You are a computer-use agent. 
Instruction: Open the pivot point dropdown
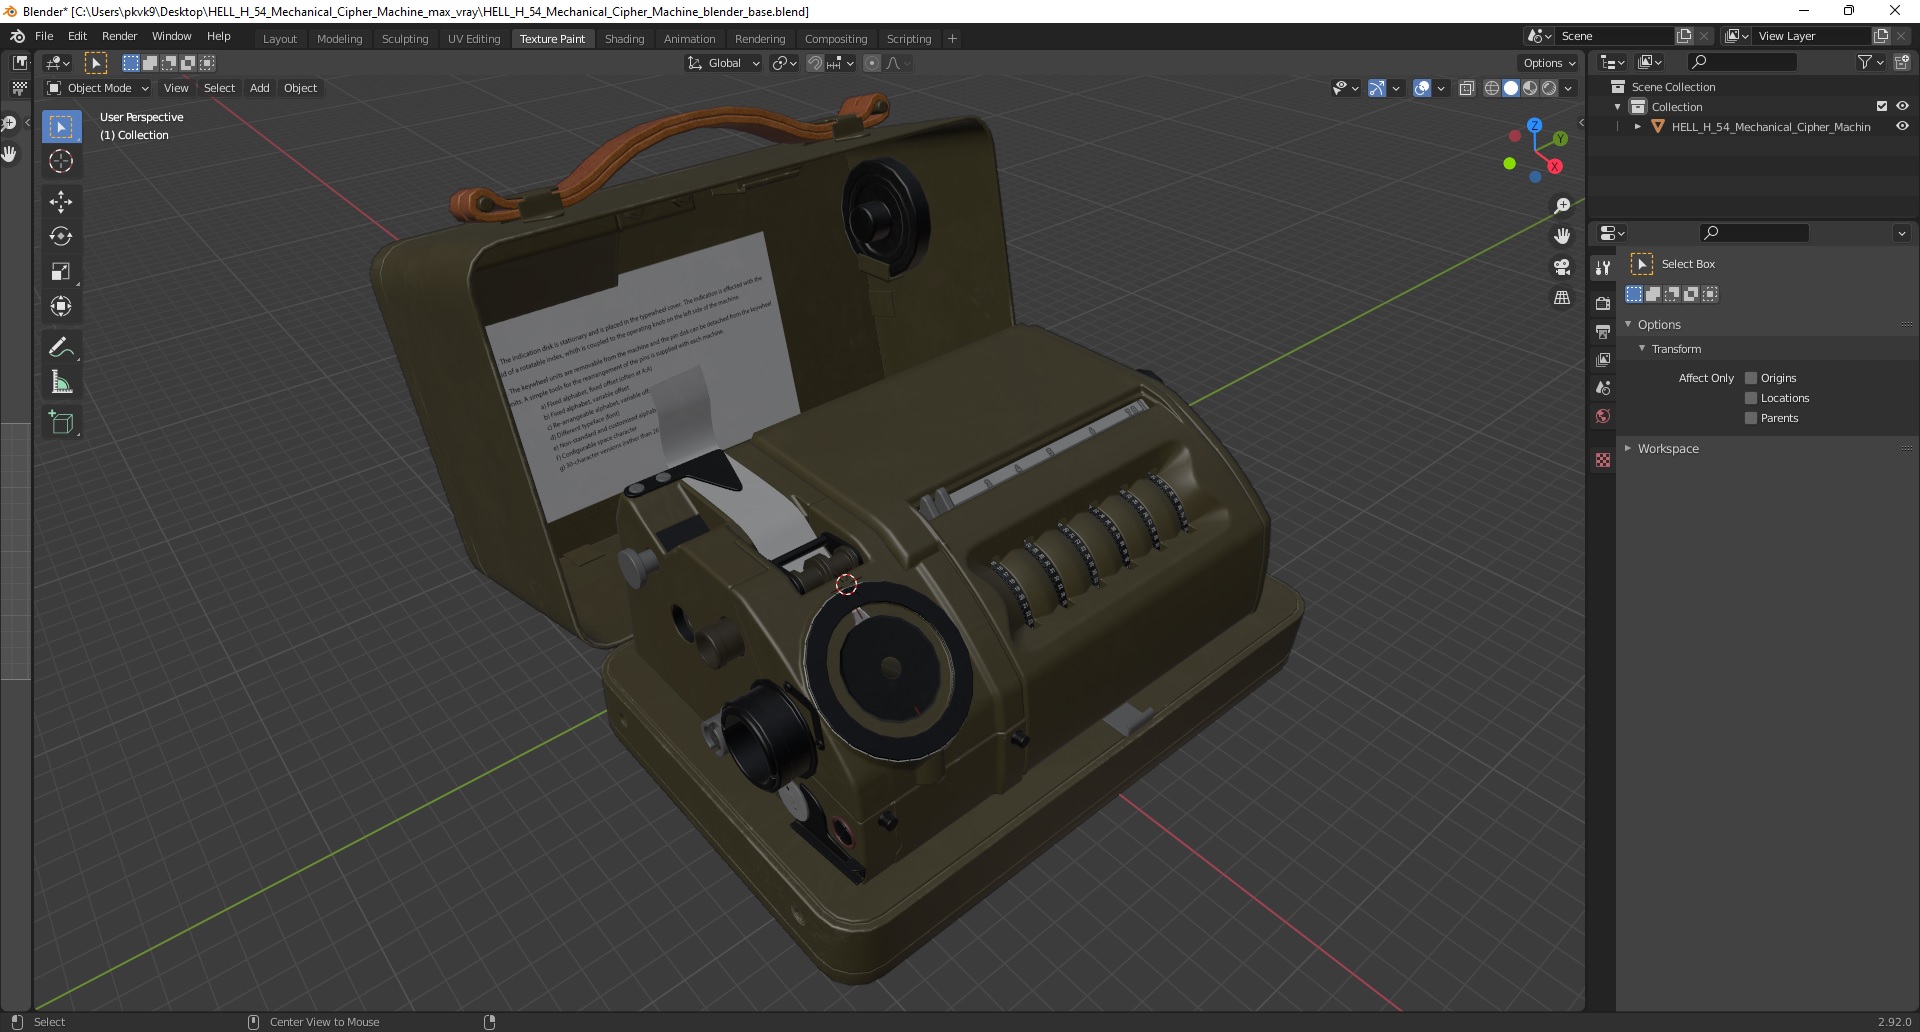click(785, 63)
